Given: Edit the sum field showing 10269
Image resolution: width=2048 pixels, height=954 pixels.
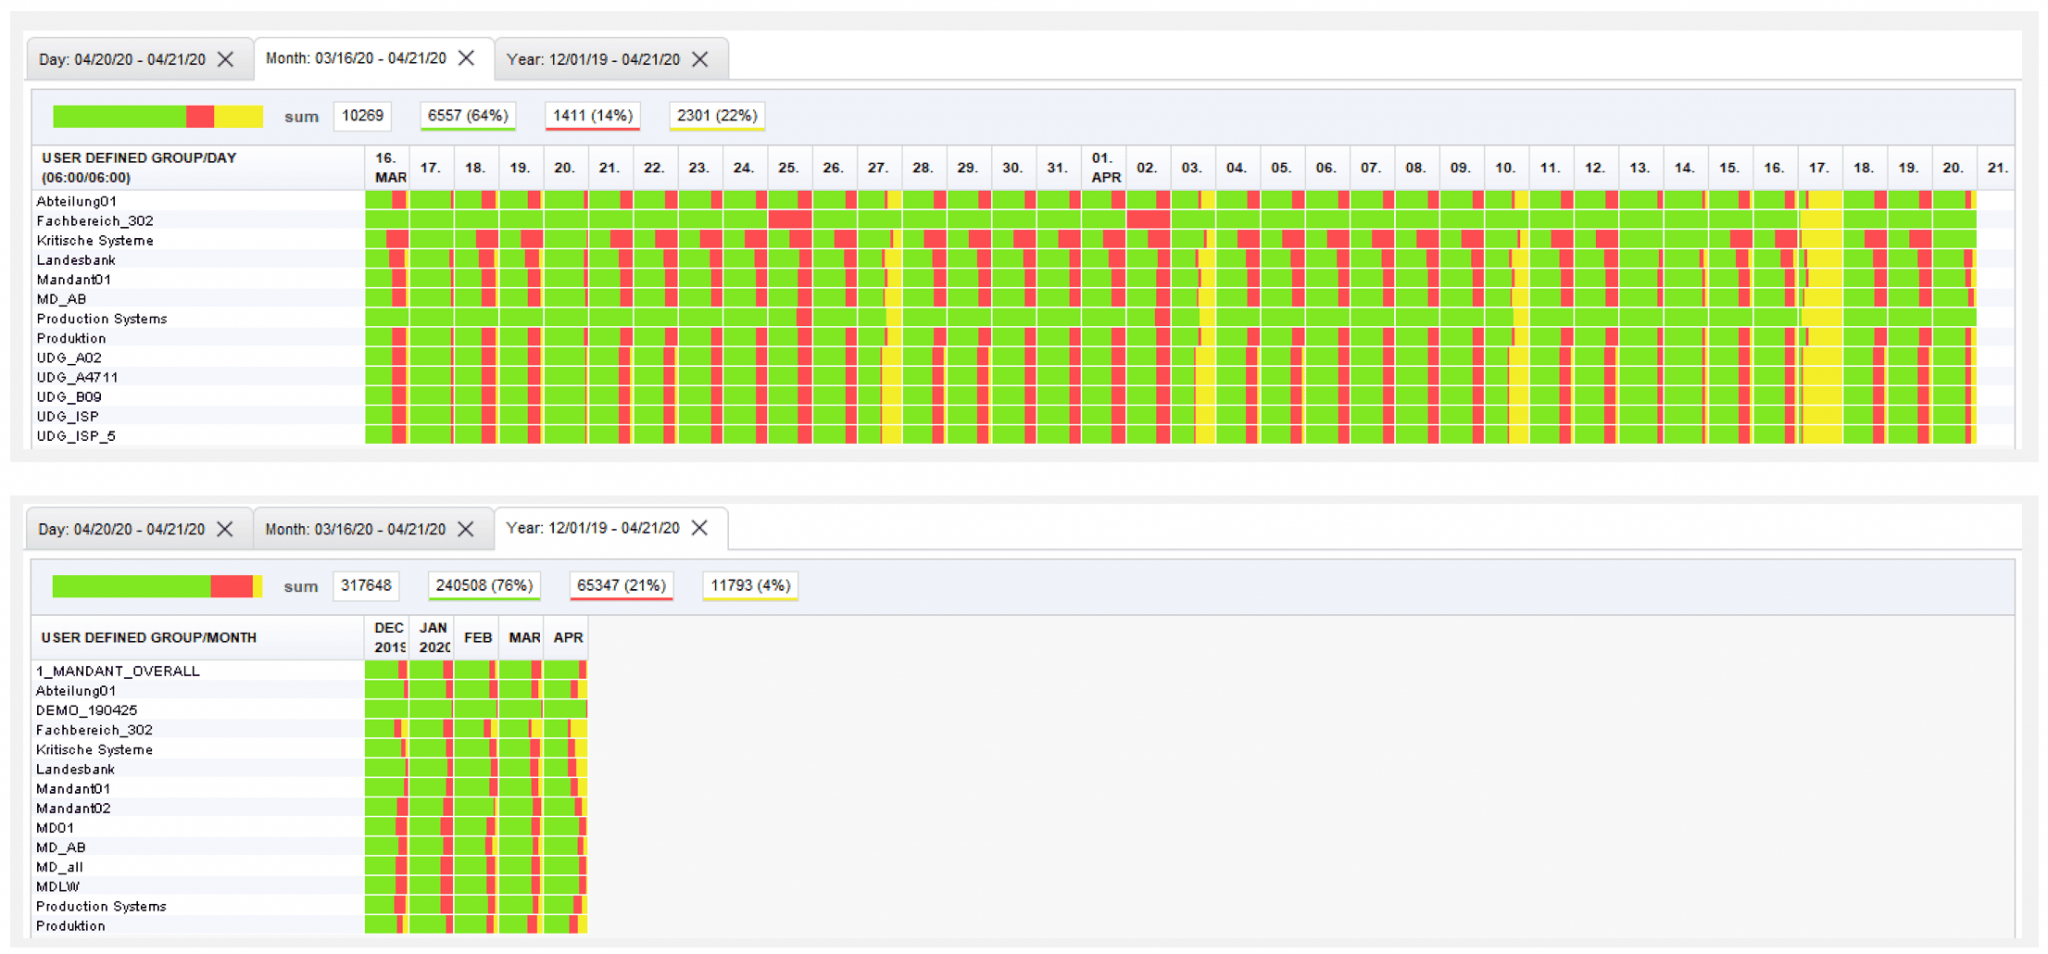Looking at the screenshot, I should pyautogui.click(x=362, y=116).
